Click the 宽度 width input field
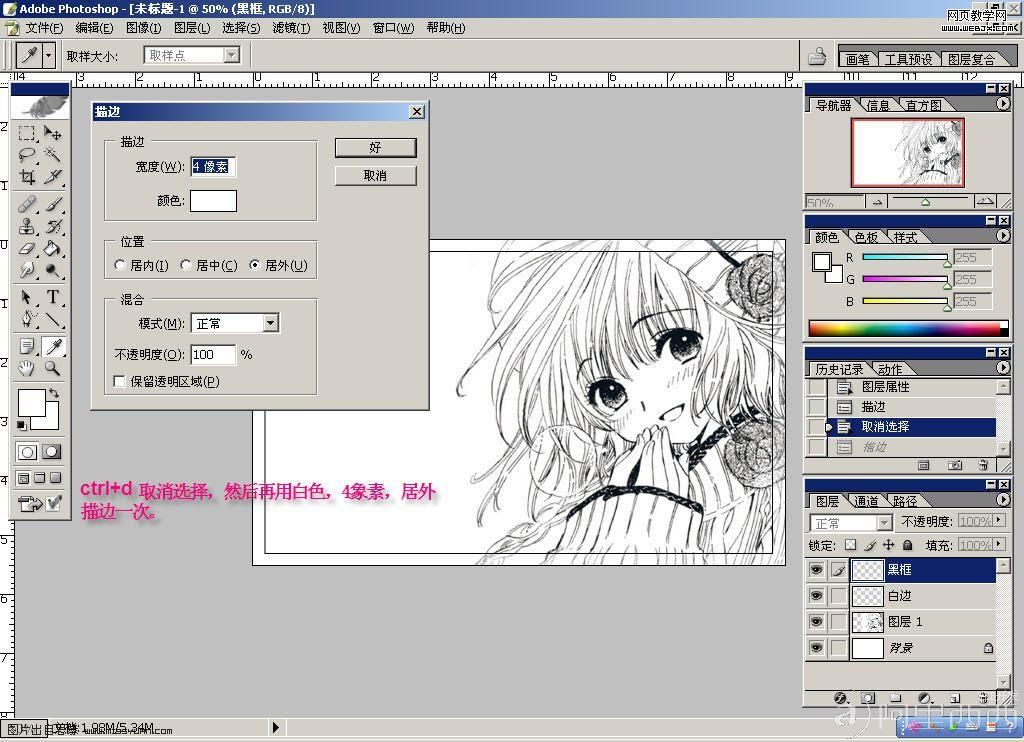Screen dimensions: 1024x742 click(213, 167)
